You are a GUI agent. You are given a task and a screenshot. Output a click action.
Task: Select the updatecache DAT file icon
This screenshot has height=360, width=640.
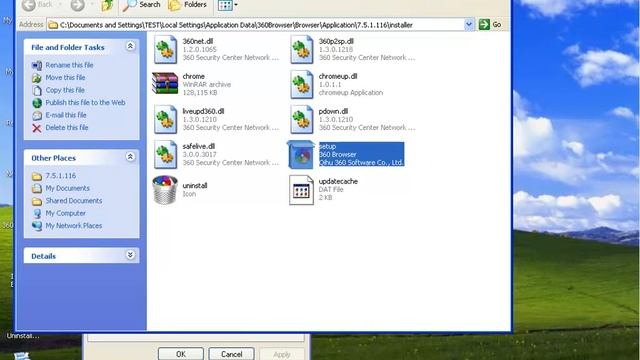coord(301,190)
